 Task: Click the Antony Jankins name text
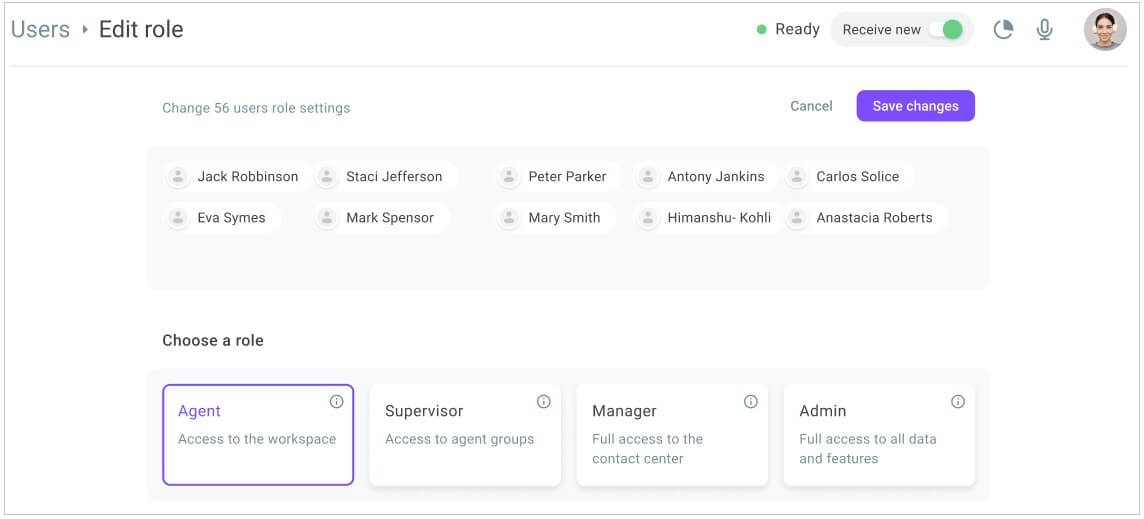click(x=716, y=177)
